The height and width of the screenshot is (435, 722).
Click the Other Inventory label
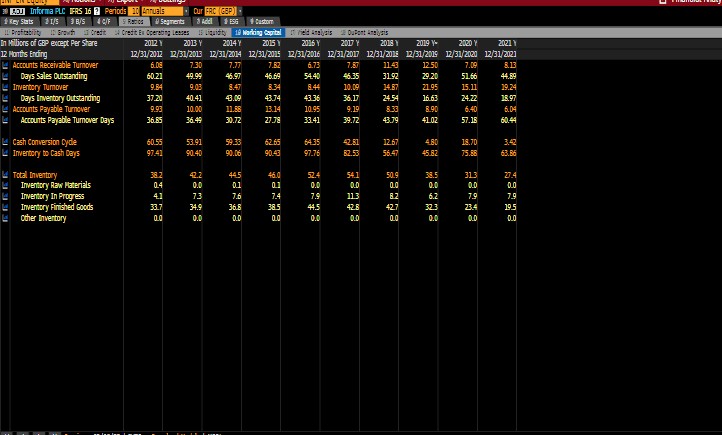(43, 219)
